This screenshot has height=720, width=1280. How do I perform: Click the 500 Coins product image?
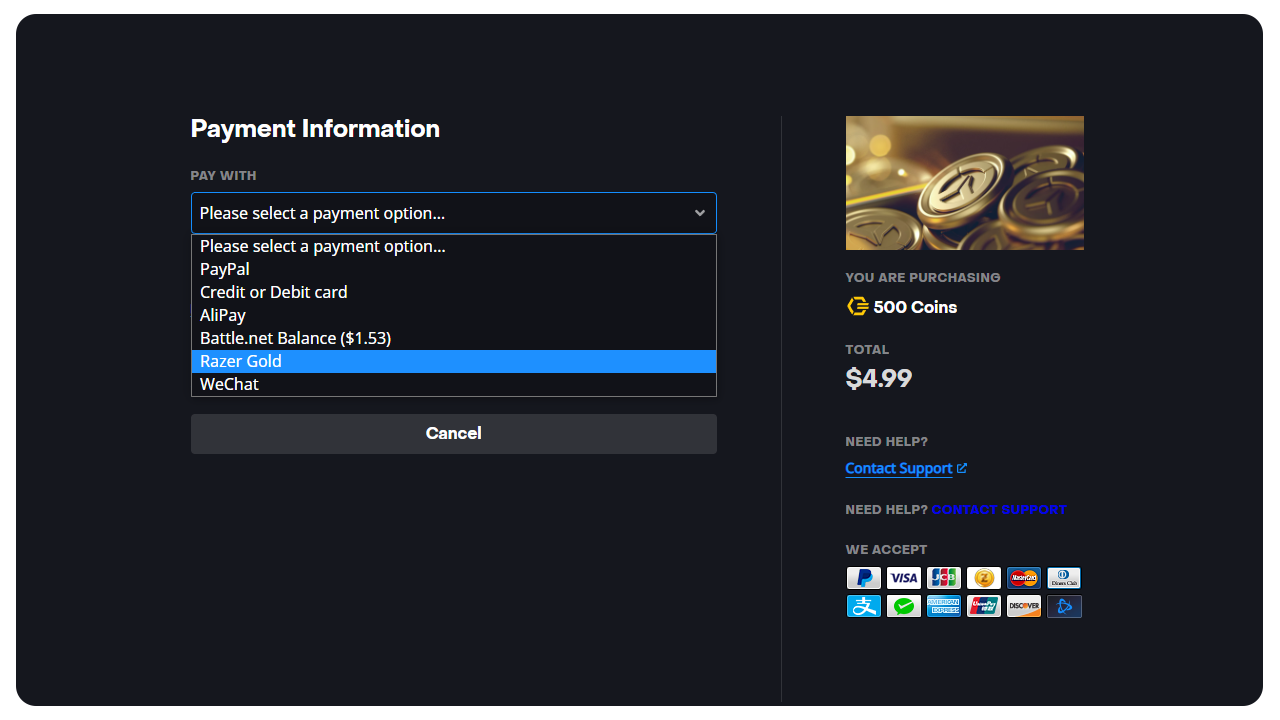pos(965,183)
